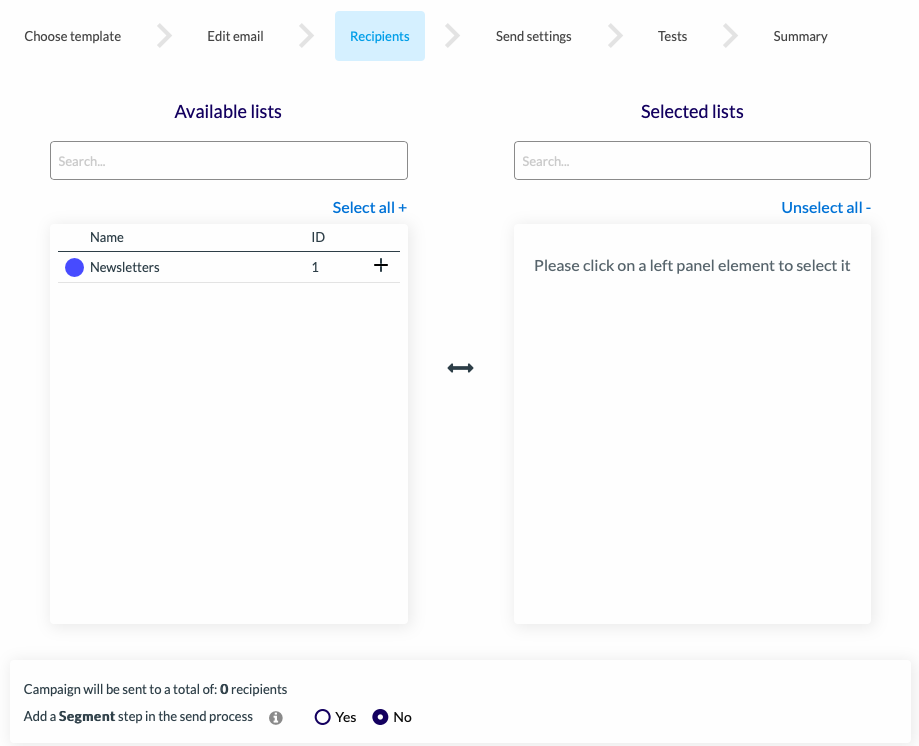Open the Tests step

click(x=672, y=36)
